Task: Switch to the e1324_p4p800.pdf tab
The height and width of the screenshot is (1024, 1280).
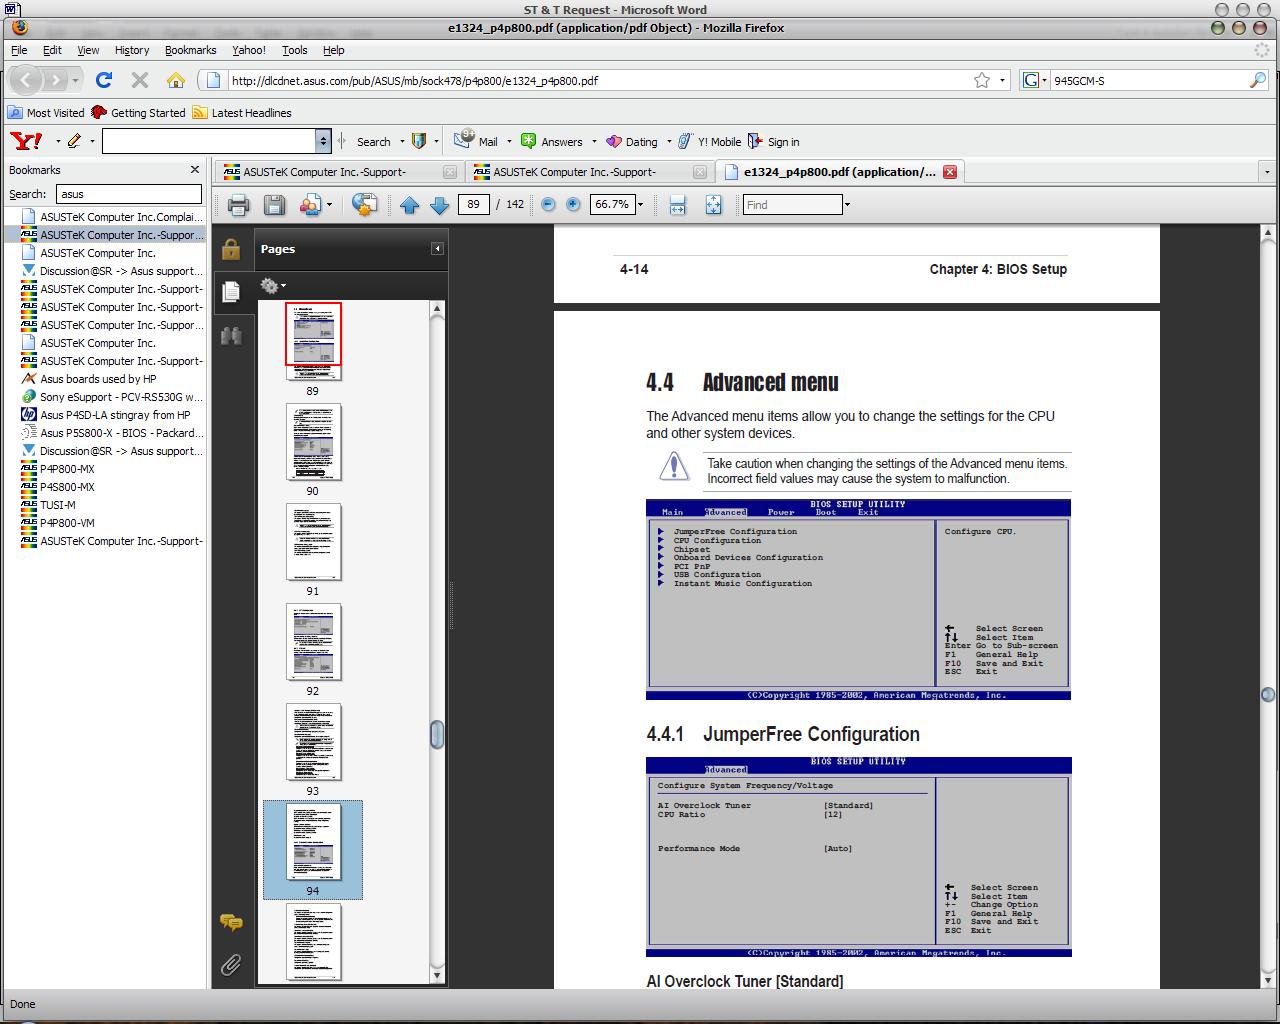Action: [838, 172]
